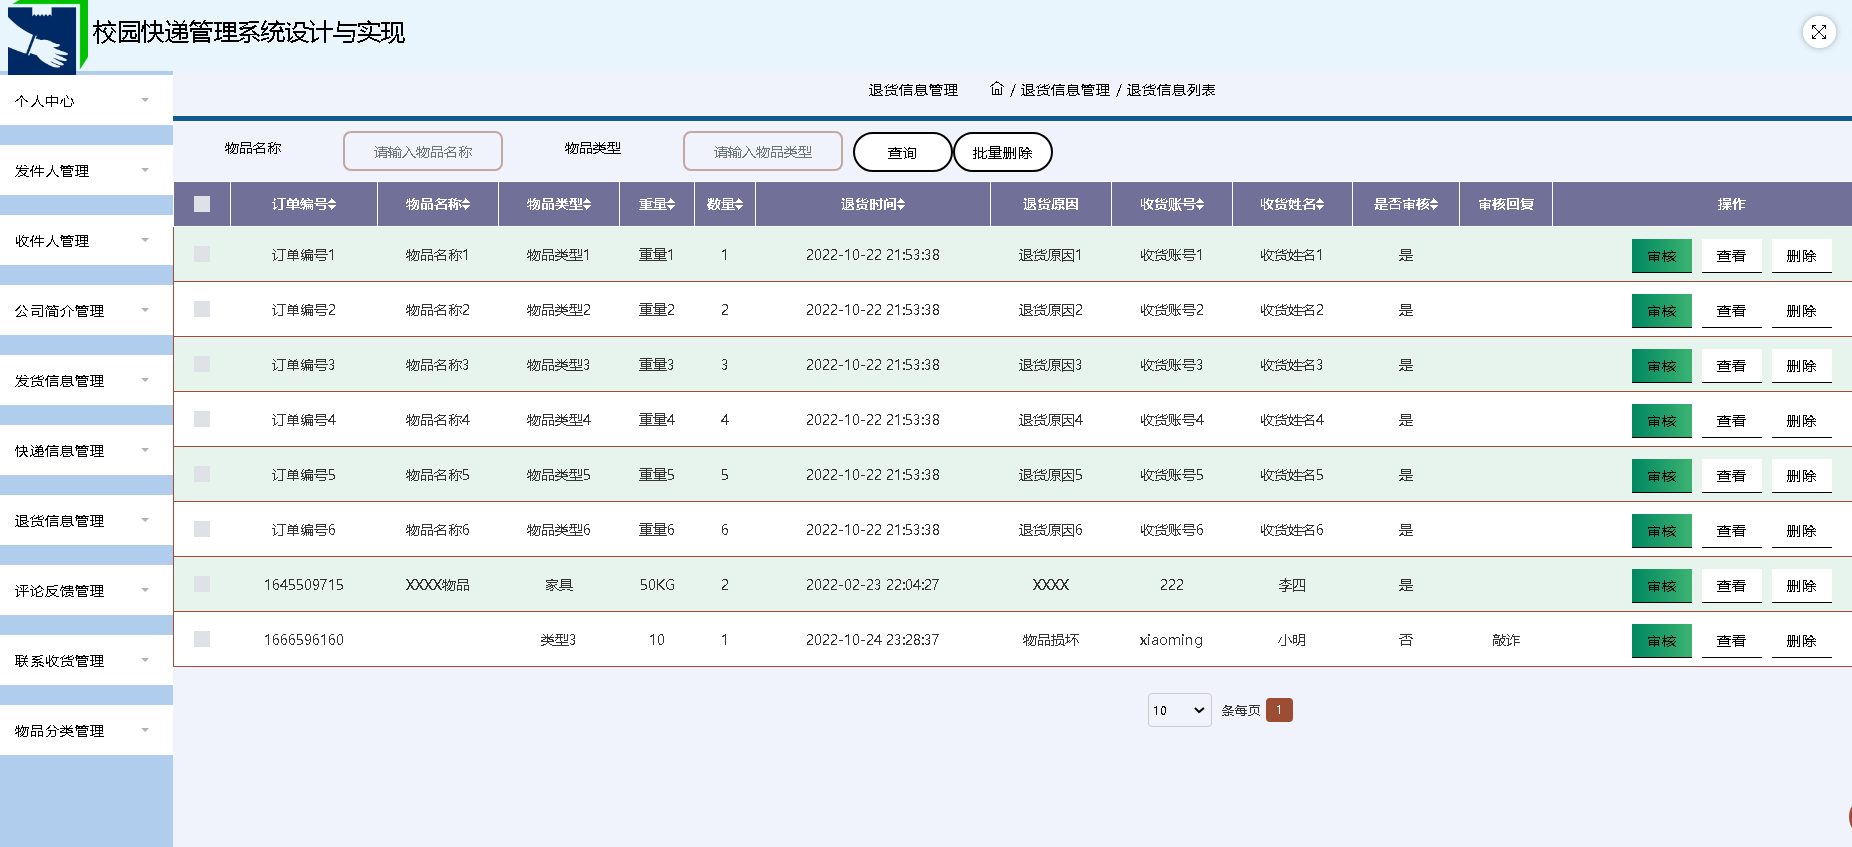
Task: Check the row for 订单编号3
Action: [x=202, y=364]
